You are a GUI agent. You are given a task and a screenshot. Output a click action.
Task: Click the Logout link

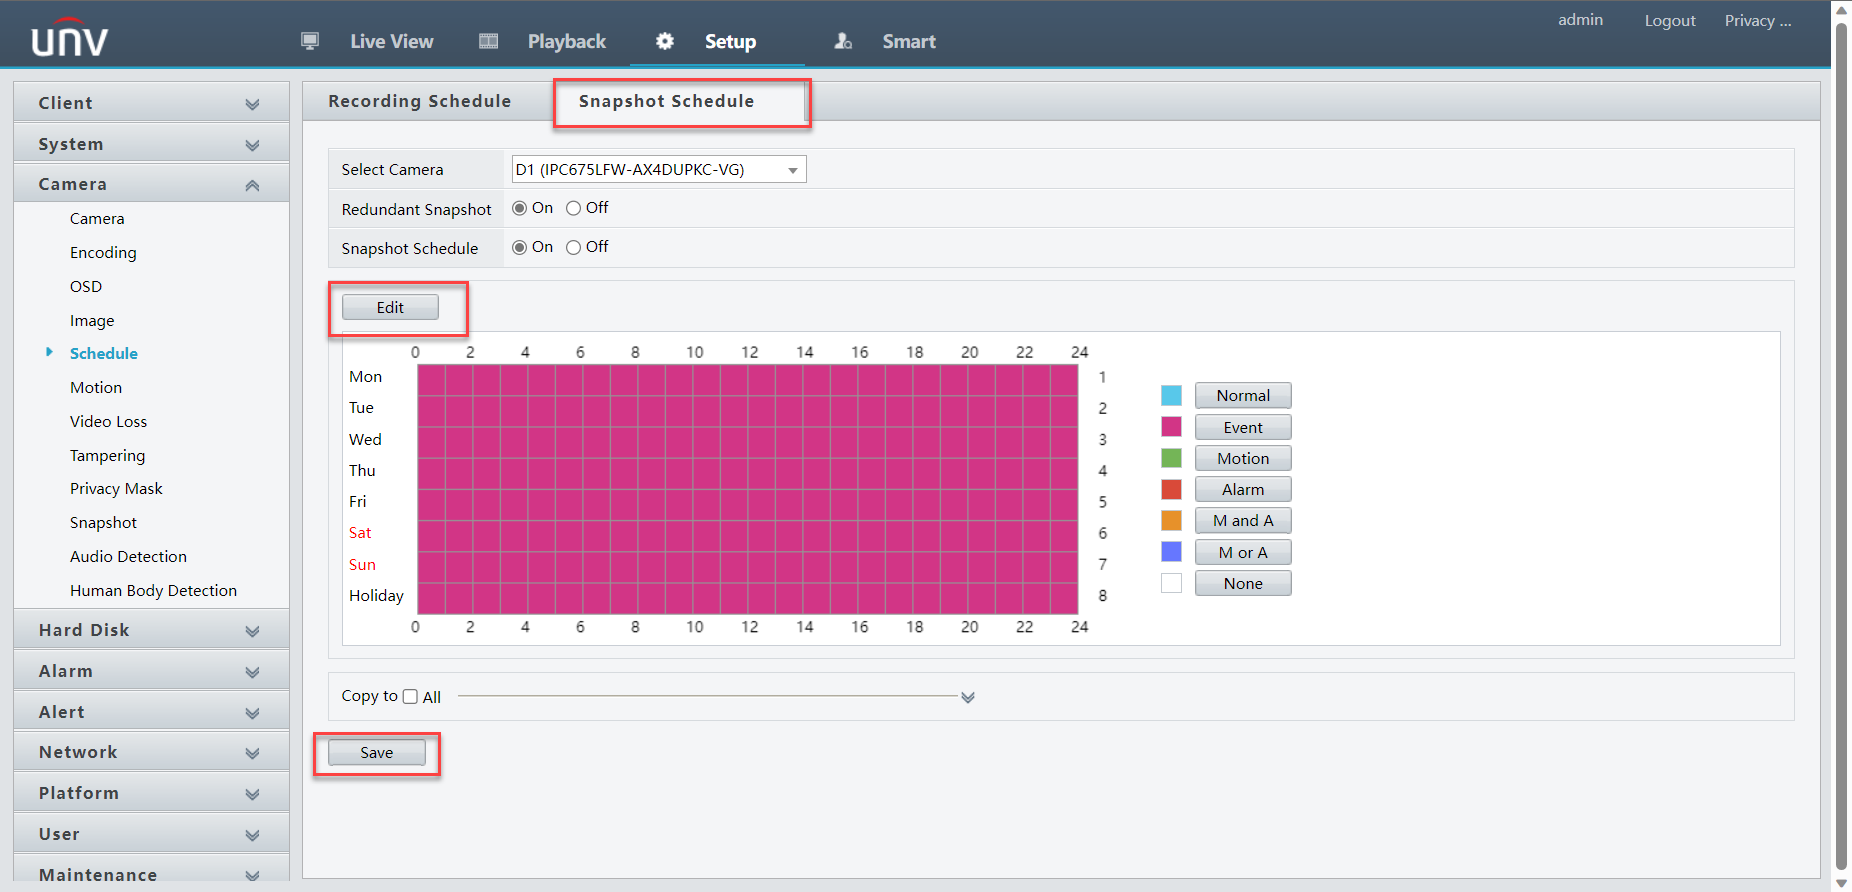[x=1669, y=21]
